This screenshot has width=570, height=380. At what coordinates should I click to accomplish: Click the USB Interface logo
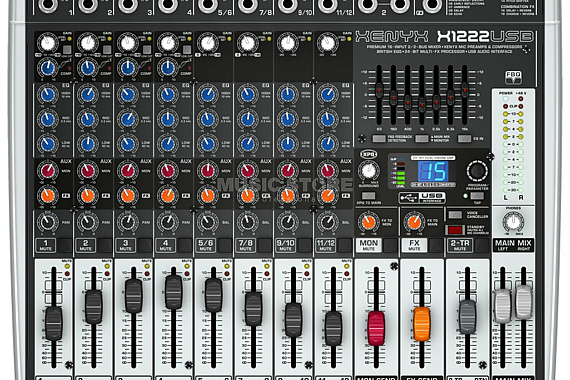[x=422, y=197]
